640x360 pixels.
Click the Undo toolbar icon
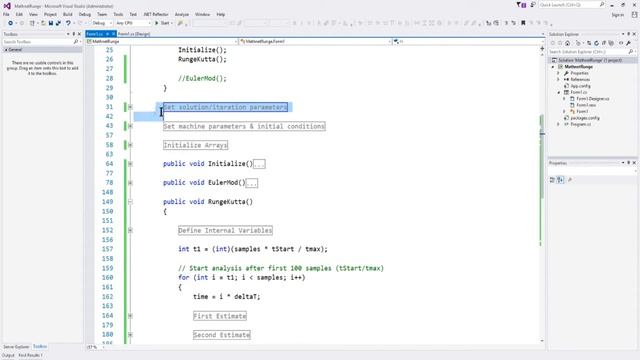68,23
